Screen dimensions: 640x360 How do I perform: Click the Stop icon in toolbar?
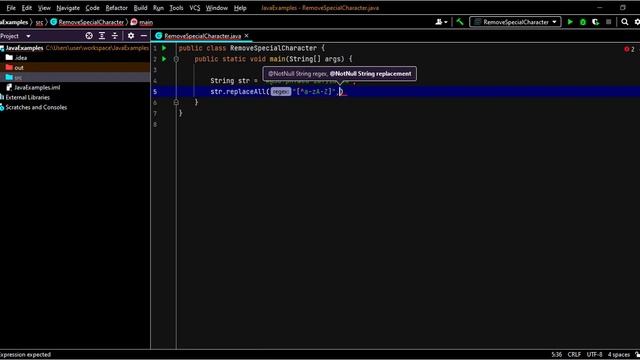(609, 22)
